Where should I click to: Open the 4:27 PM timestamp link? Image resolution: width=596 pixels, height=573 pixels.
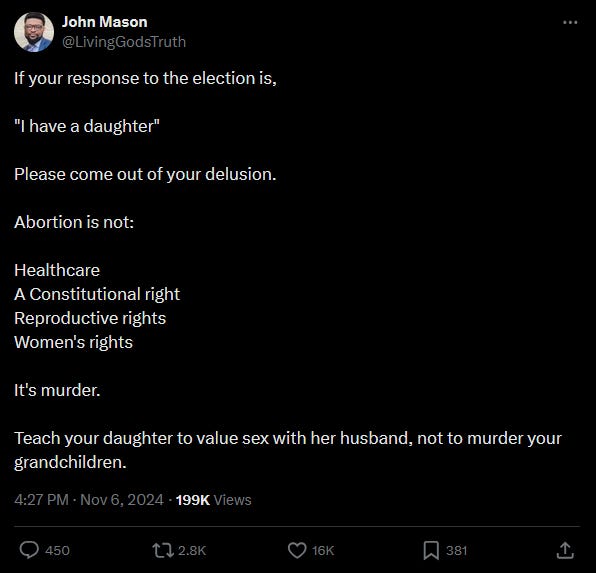click(41, 500)
